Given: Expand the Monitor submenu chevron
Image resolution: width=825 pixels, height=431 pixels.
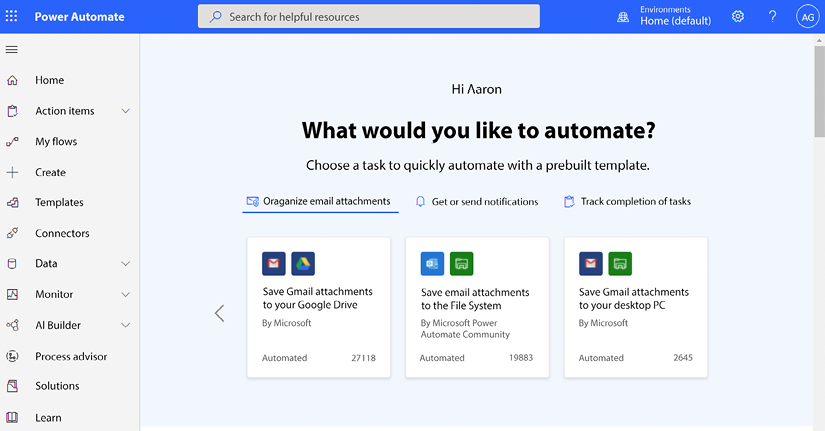Looking at the screenshot, I should (125, 295).
